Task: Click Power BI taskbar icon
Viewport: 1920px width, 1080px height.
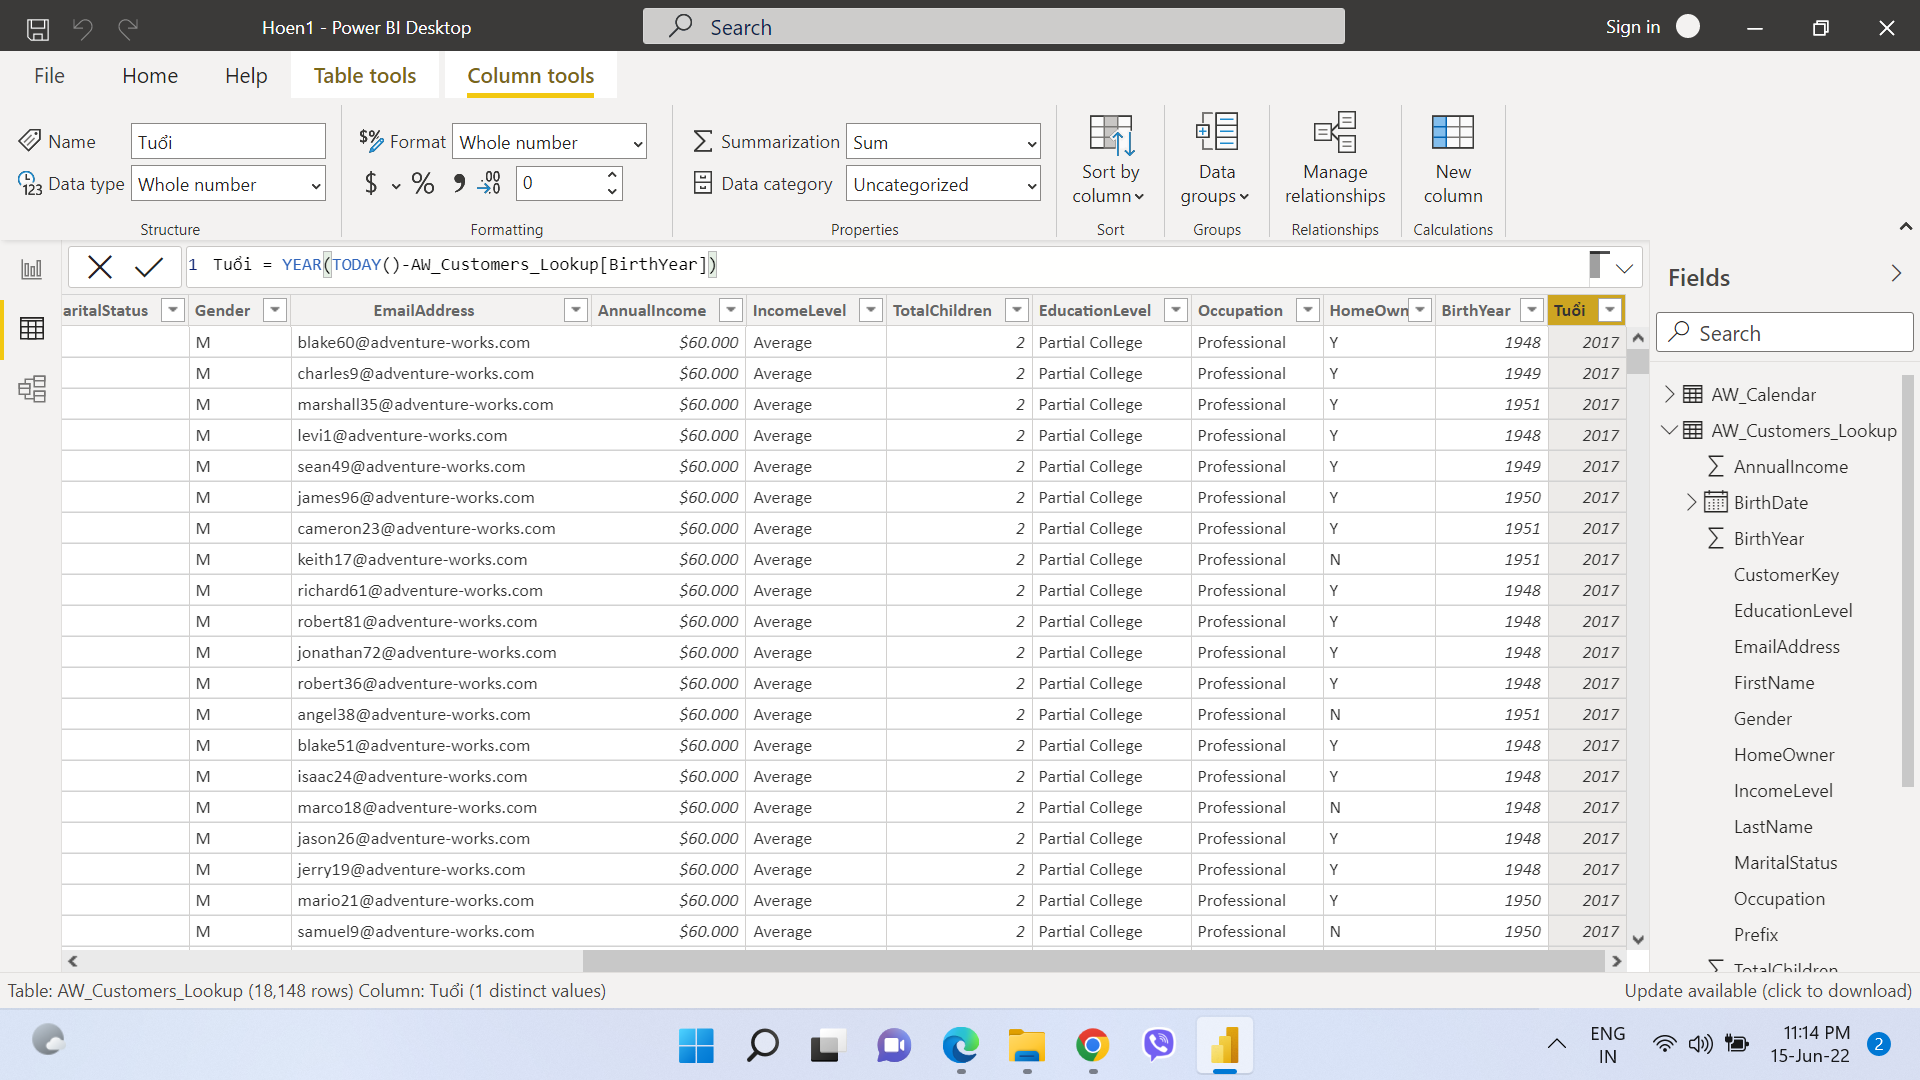Action: click(1224, 1046)
